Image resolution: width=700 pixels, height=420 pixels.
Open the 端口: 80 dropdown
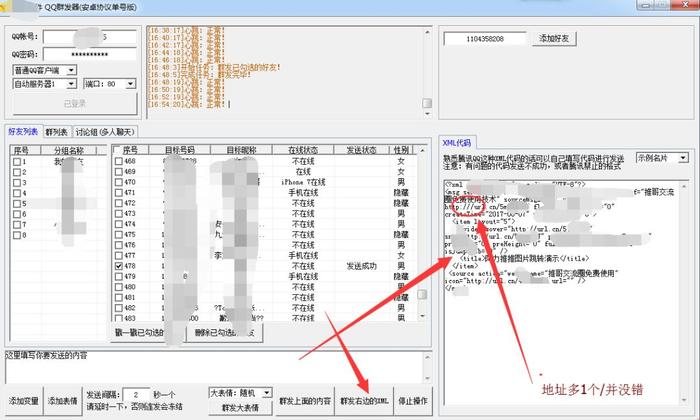[x=109, y=83]
